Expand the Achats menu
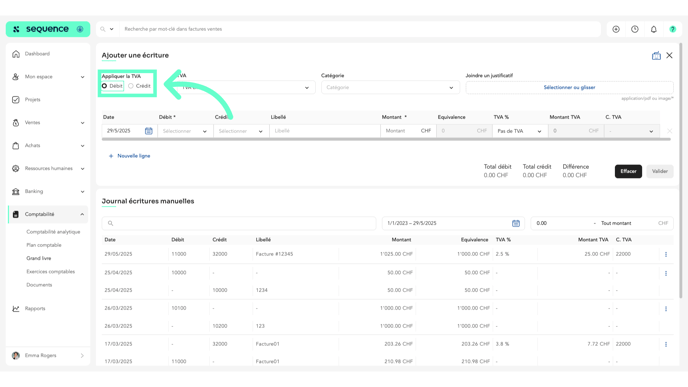Viewport: 688px width, 387px height. click(48, 146)
